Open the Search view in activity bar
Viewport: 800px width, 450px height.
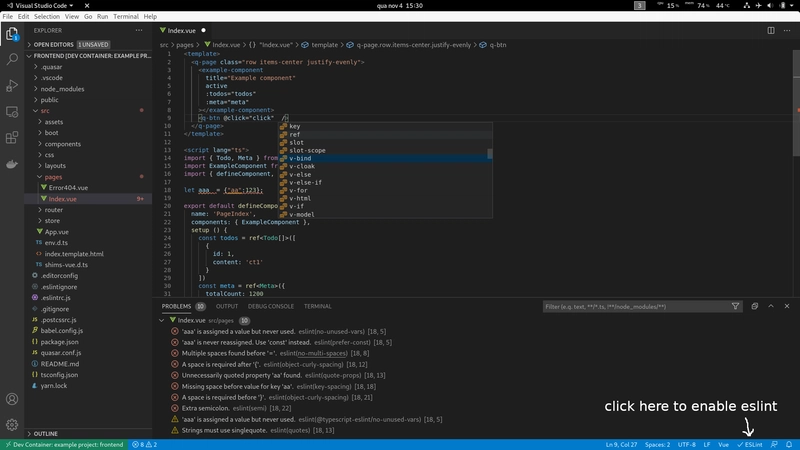(13, 60)
